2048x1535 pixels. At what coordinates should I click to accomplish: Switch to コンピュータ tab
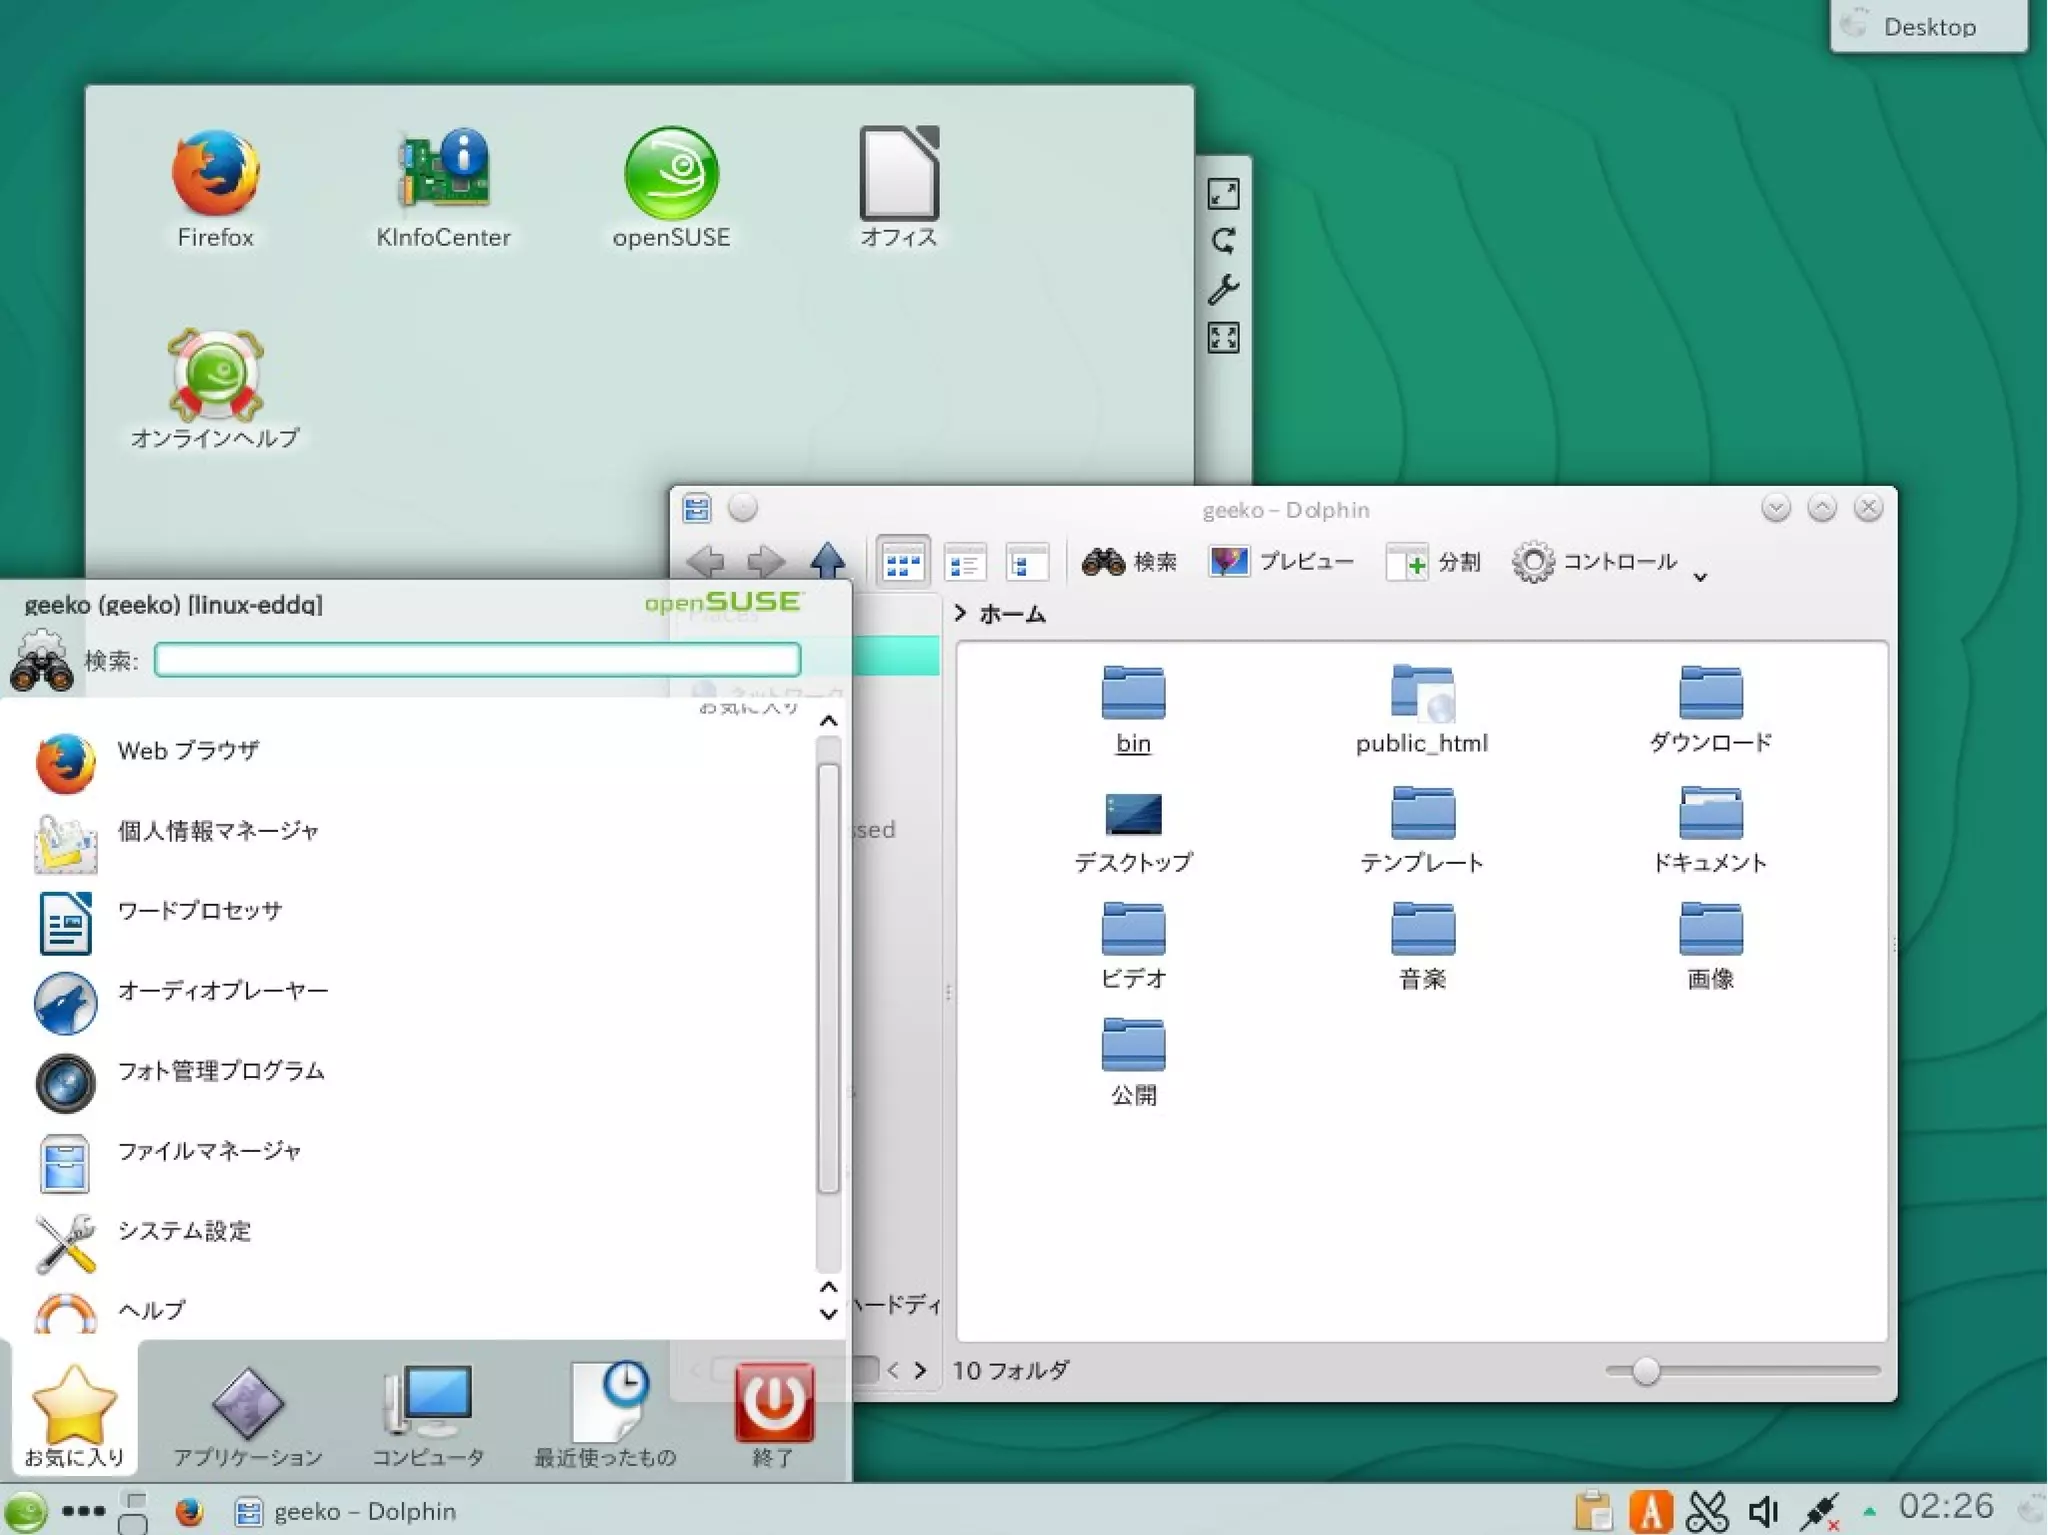coord(428,1414)
